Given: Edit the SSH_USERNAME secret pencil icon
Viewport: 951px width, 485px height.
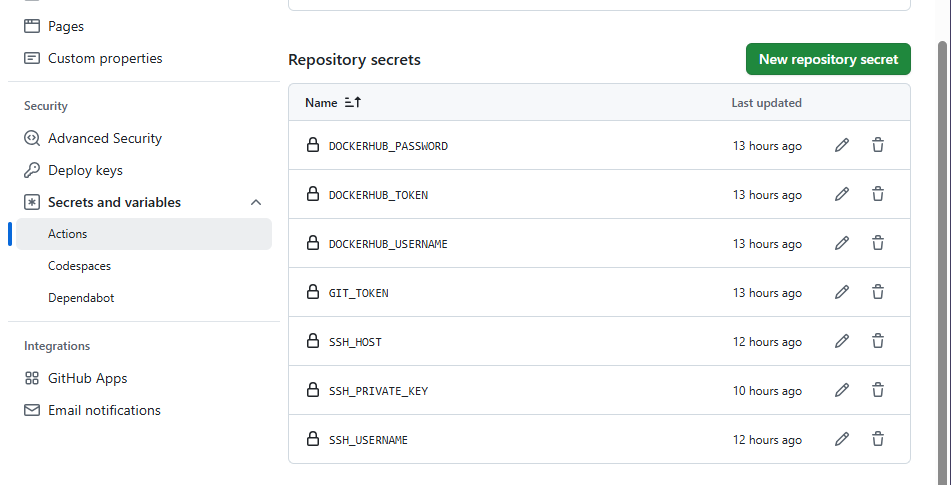Looking at the screenshot, I should pos(842,439).
